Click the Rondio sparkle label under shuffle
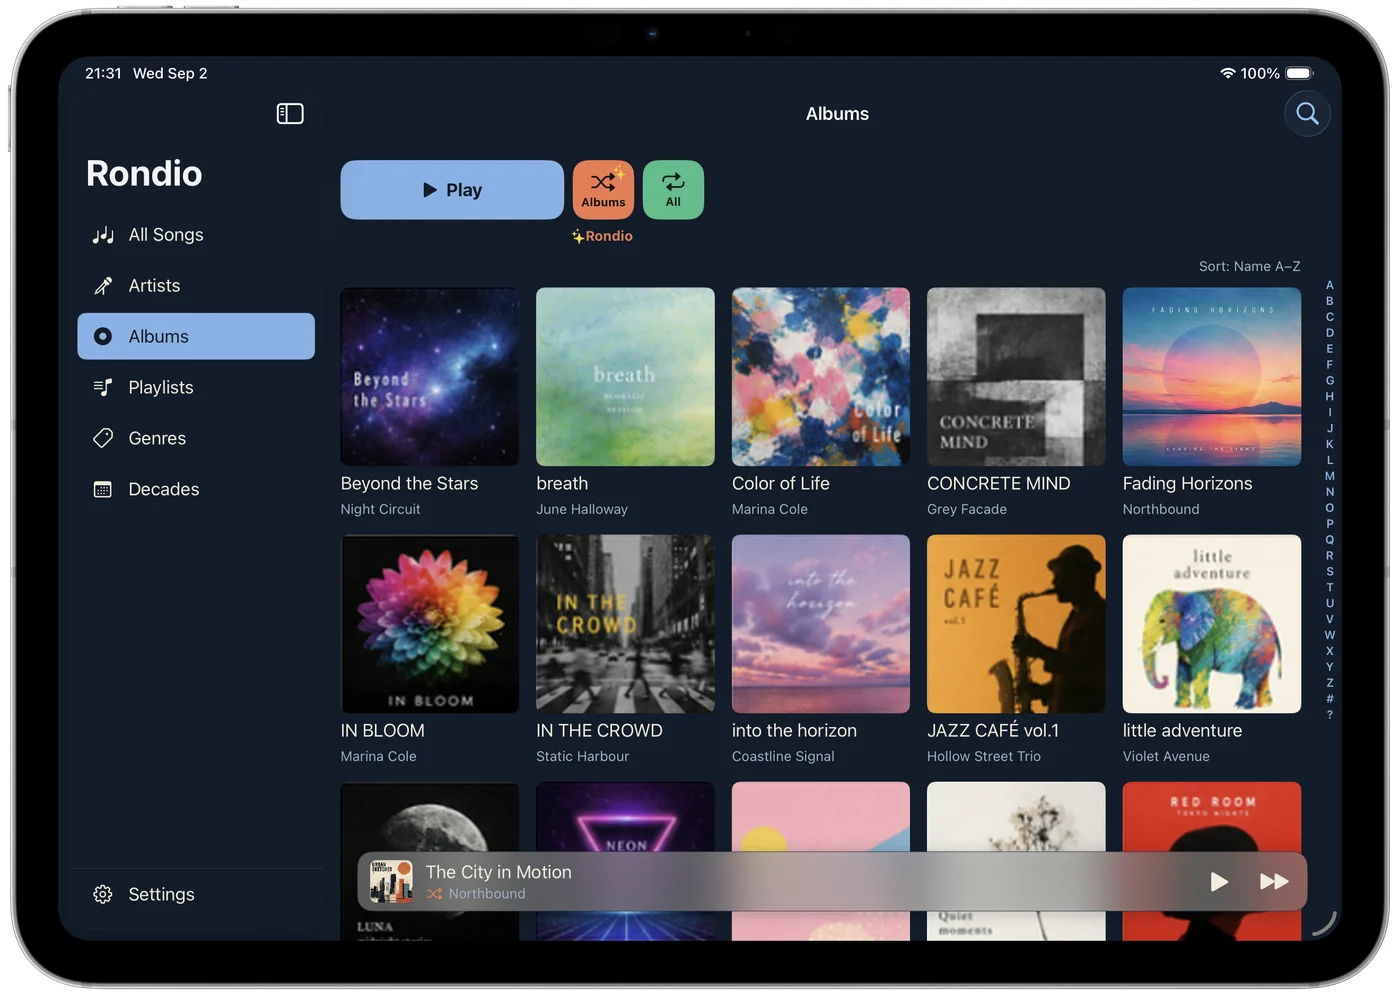The height and width of the screenshot is (997, 1400). pyautogui.click(x=602, y=237)
